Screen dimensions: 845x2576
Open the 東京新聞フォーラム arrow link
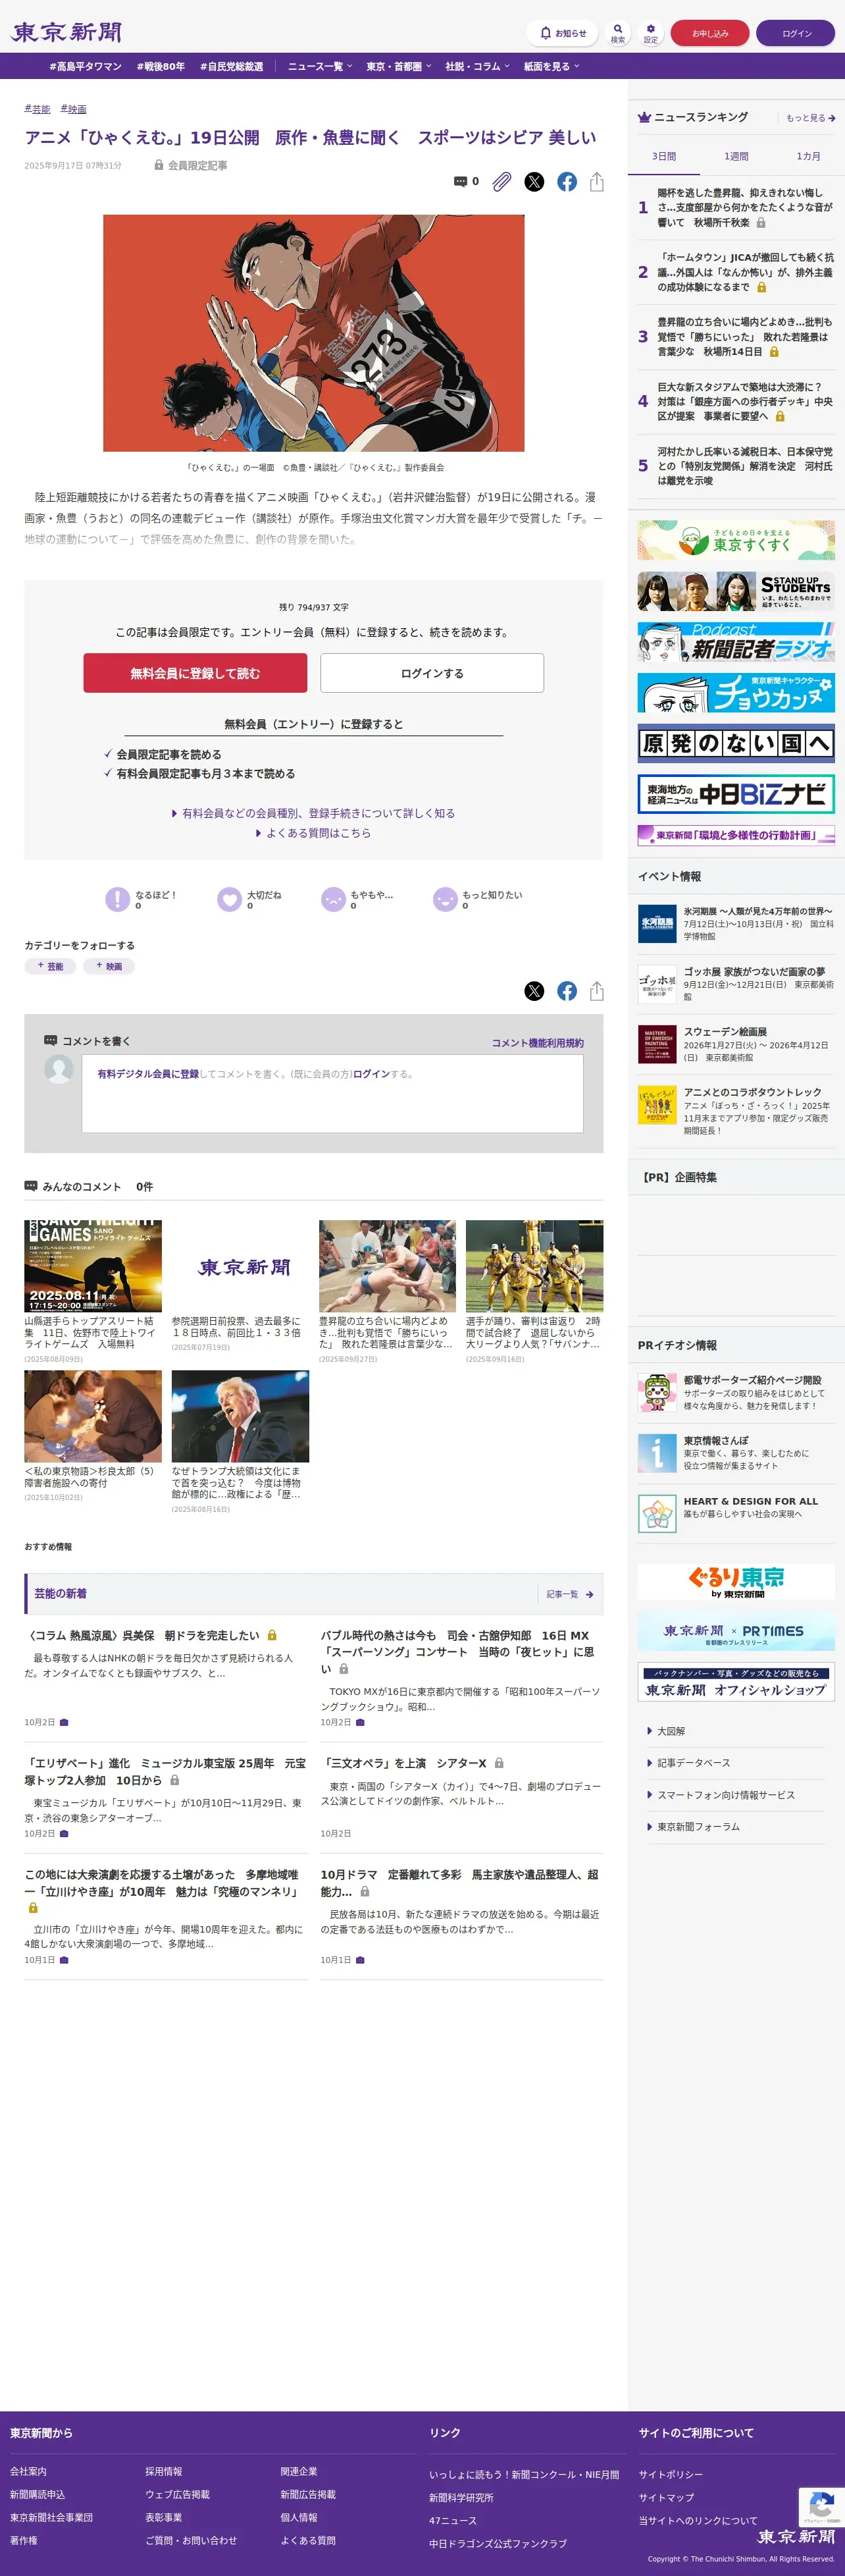click(x=693, y=1827)
